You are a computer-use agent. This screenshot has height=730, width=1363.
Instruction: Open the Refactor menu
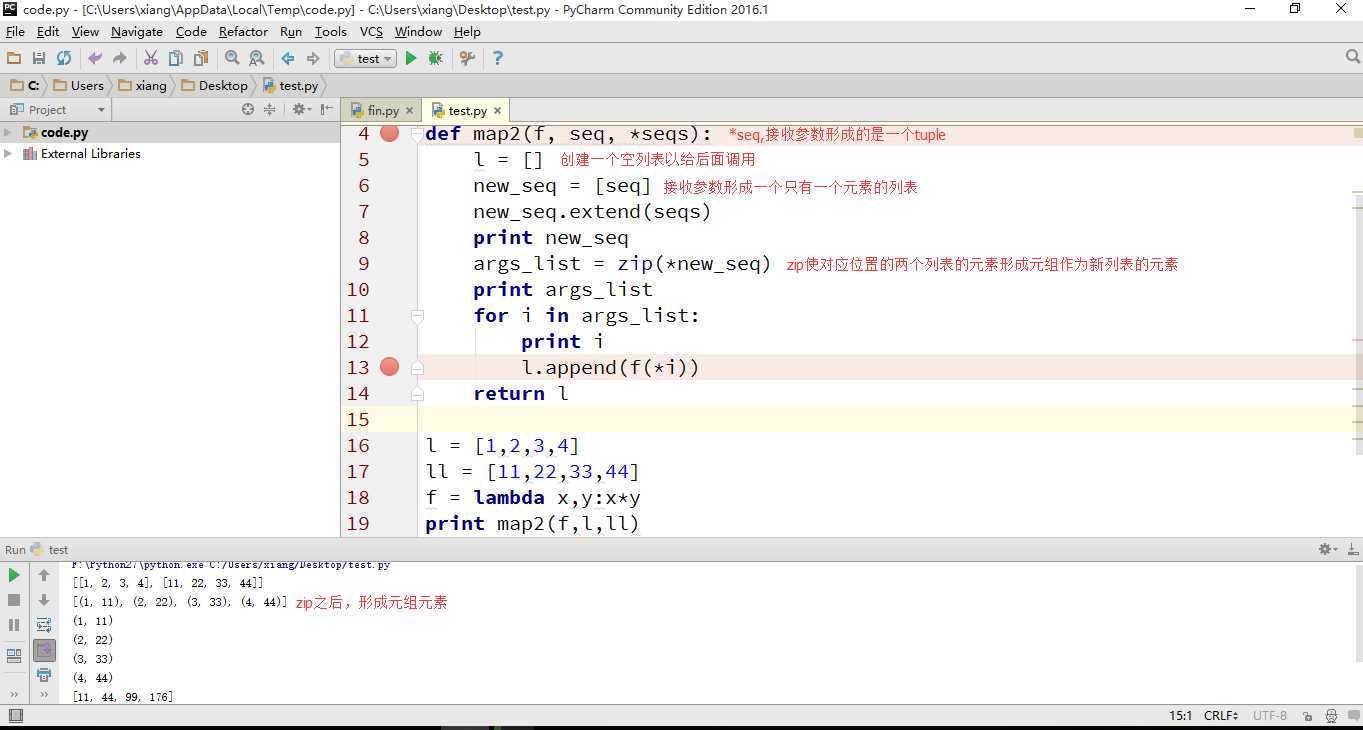(243, 32)
